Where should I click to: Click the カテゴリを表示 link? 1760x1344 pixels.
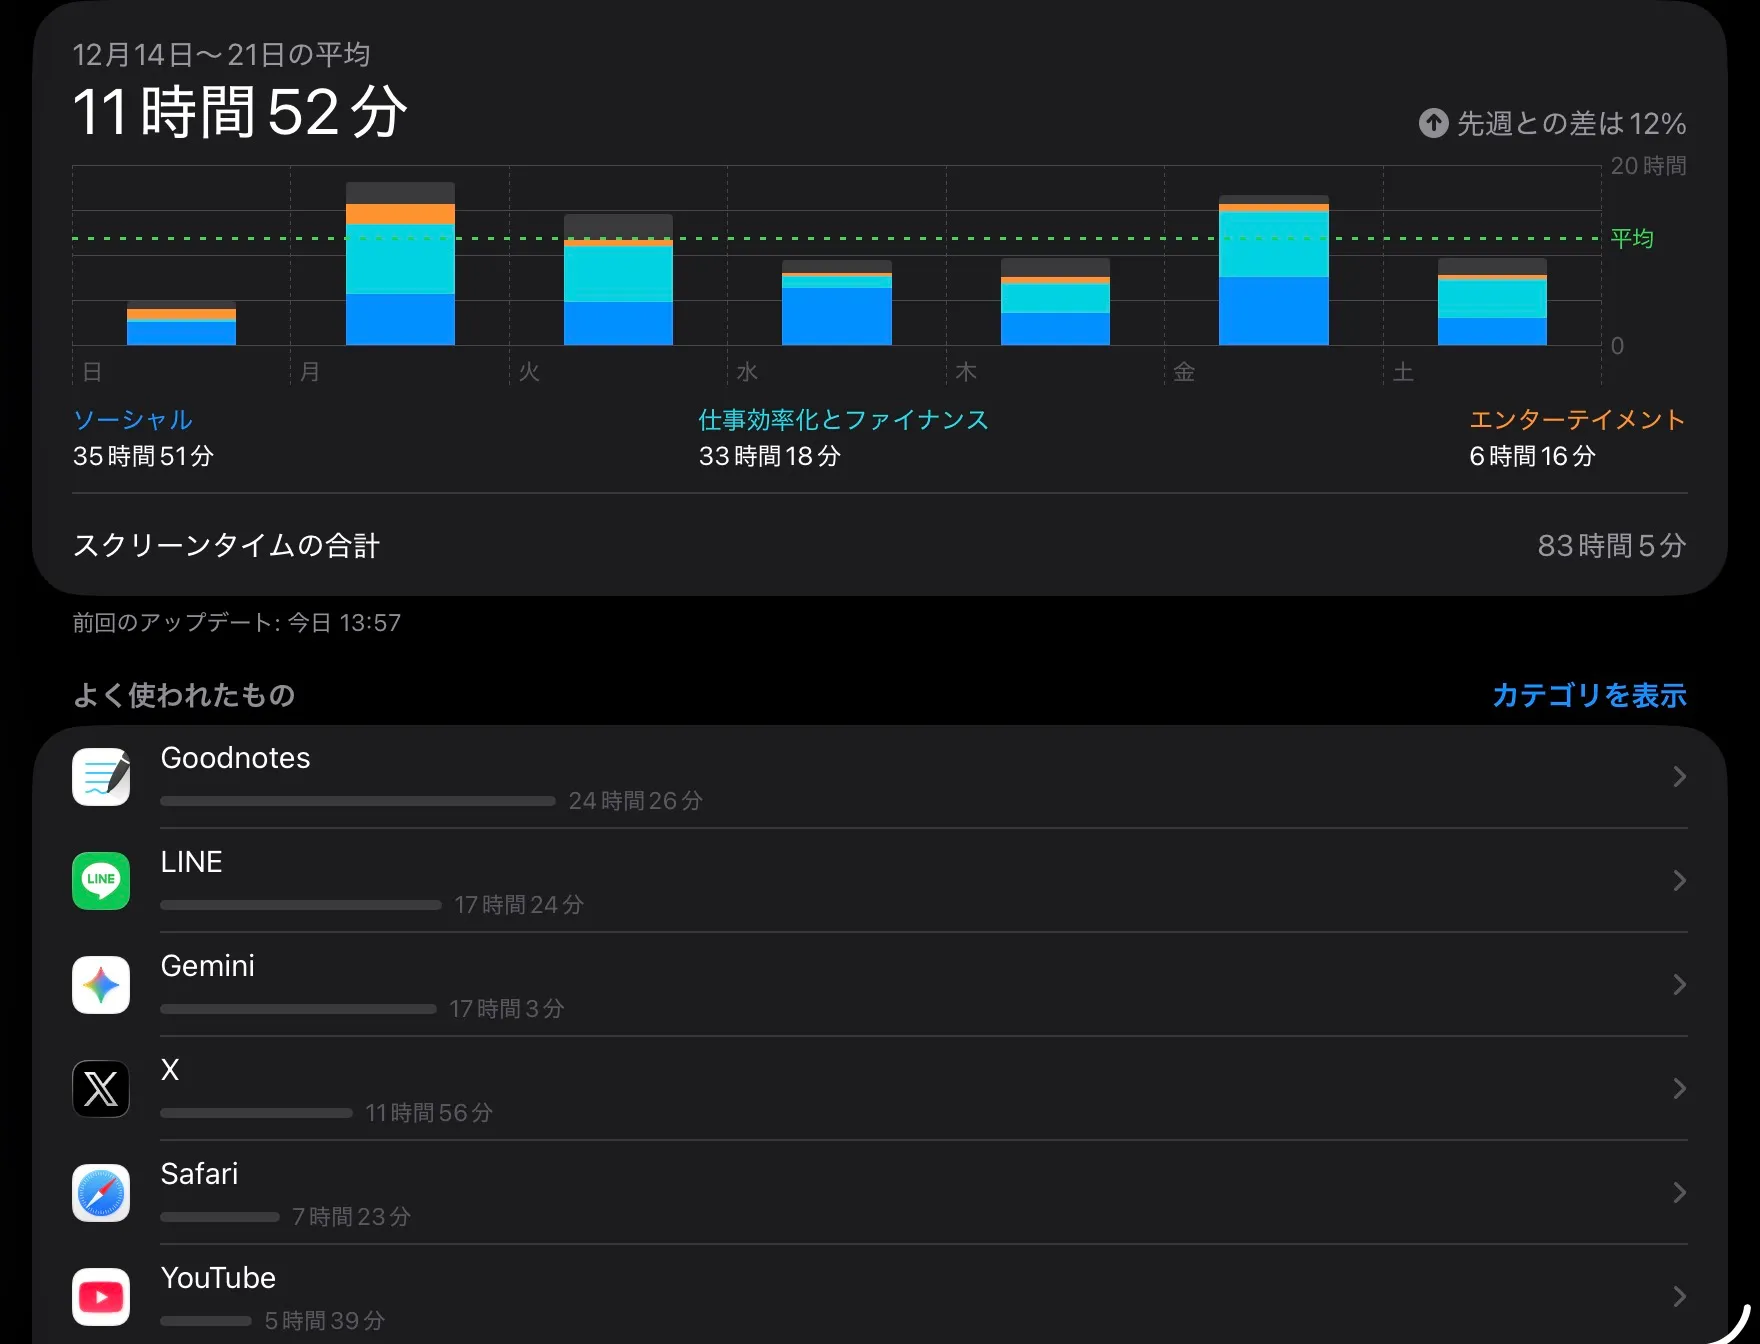[x=1588, y=695]
